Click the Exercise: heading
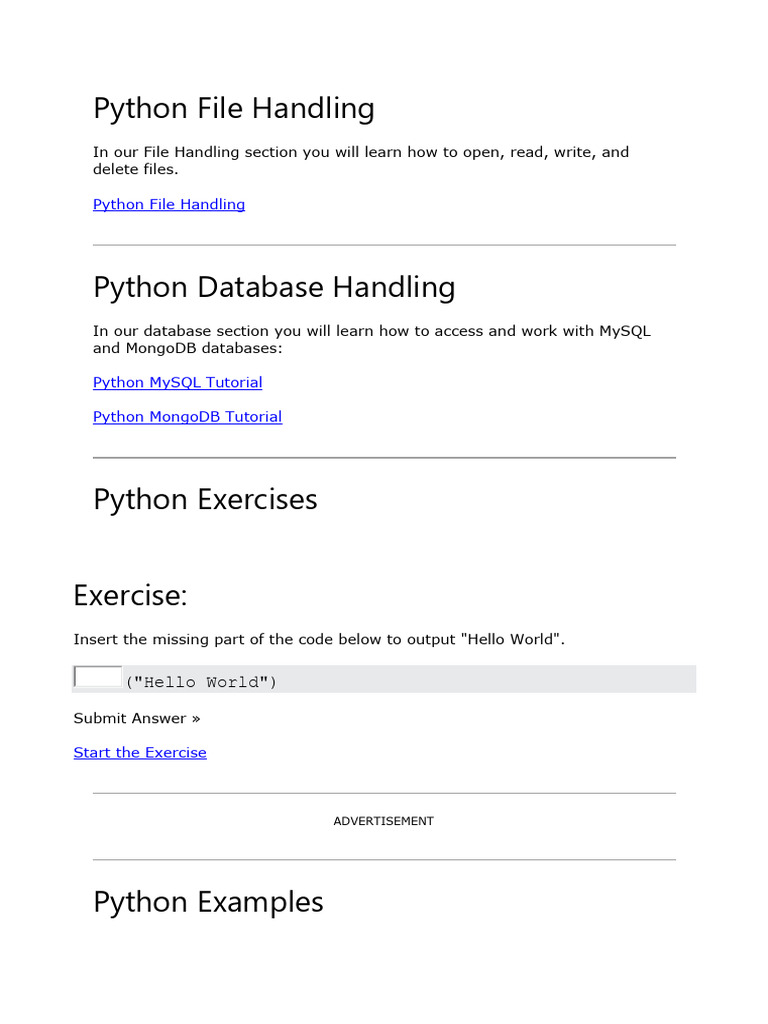 (x=130, y=595)
